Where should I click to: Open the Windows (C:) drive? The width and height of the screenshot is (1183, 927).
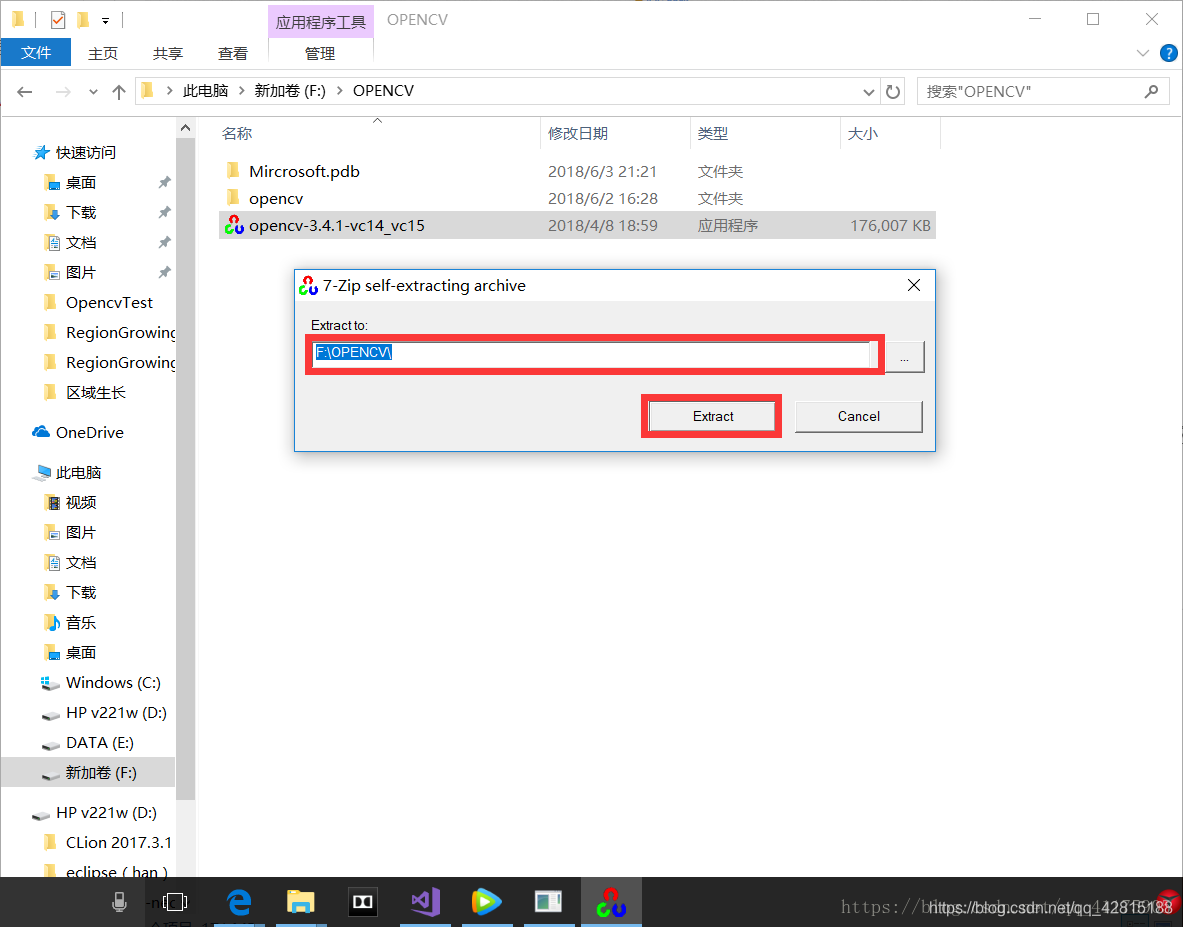113,683
